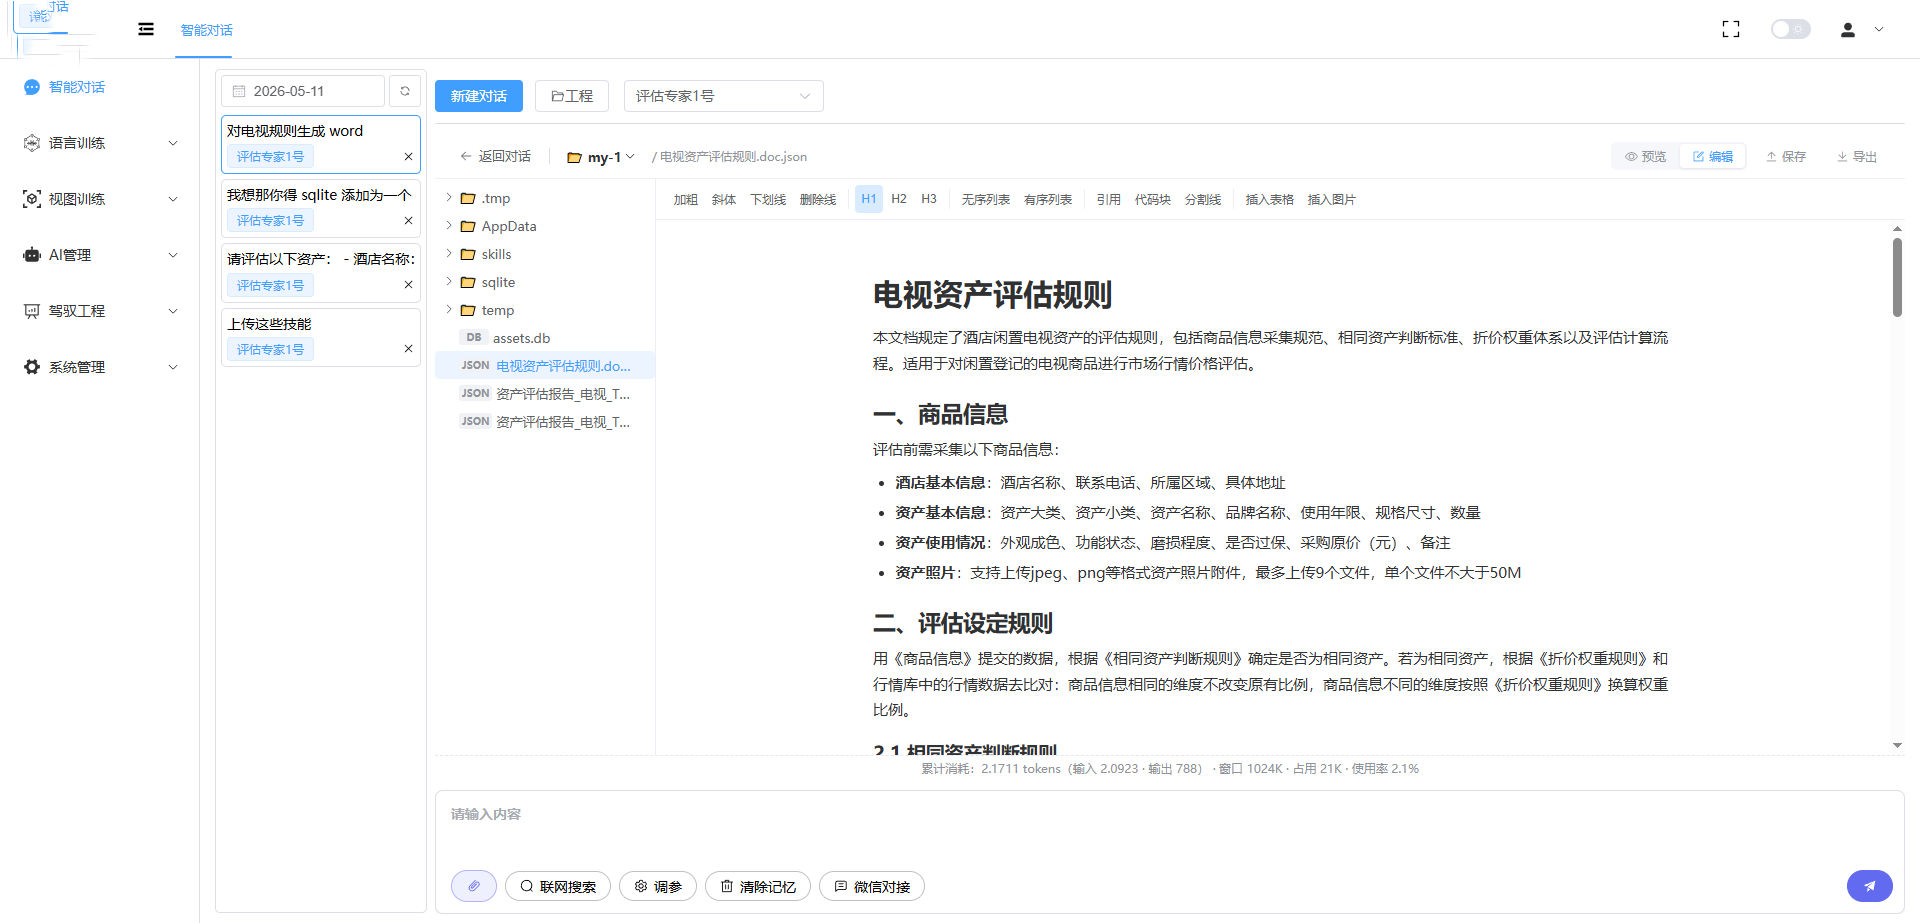Screen dimensions: 1920x923
Task: Open the 对电视规则生成 word conversation
Action: pos(320,144)
